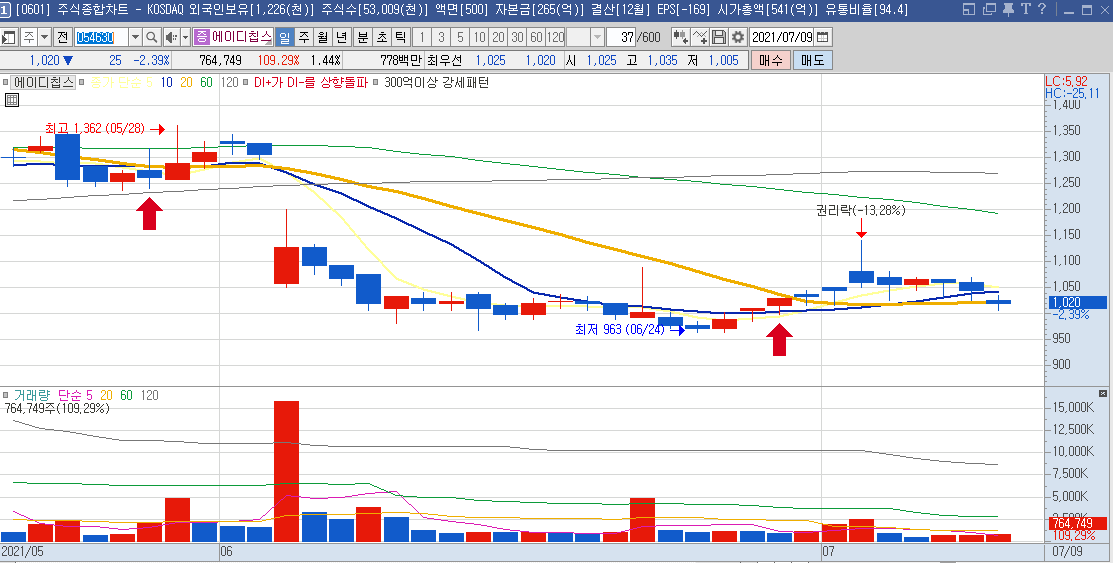The image size is (1113, 563).
Task: Click the speaker sound alert icon
Action: tap(171, 37)
